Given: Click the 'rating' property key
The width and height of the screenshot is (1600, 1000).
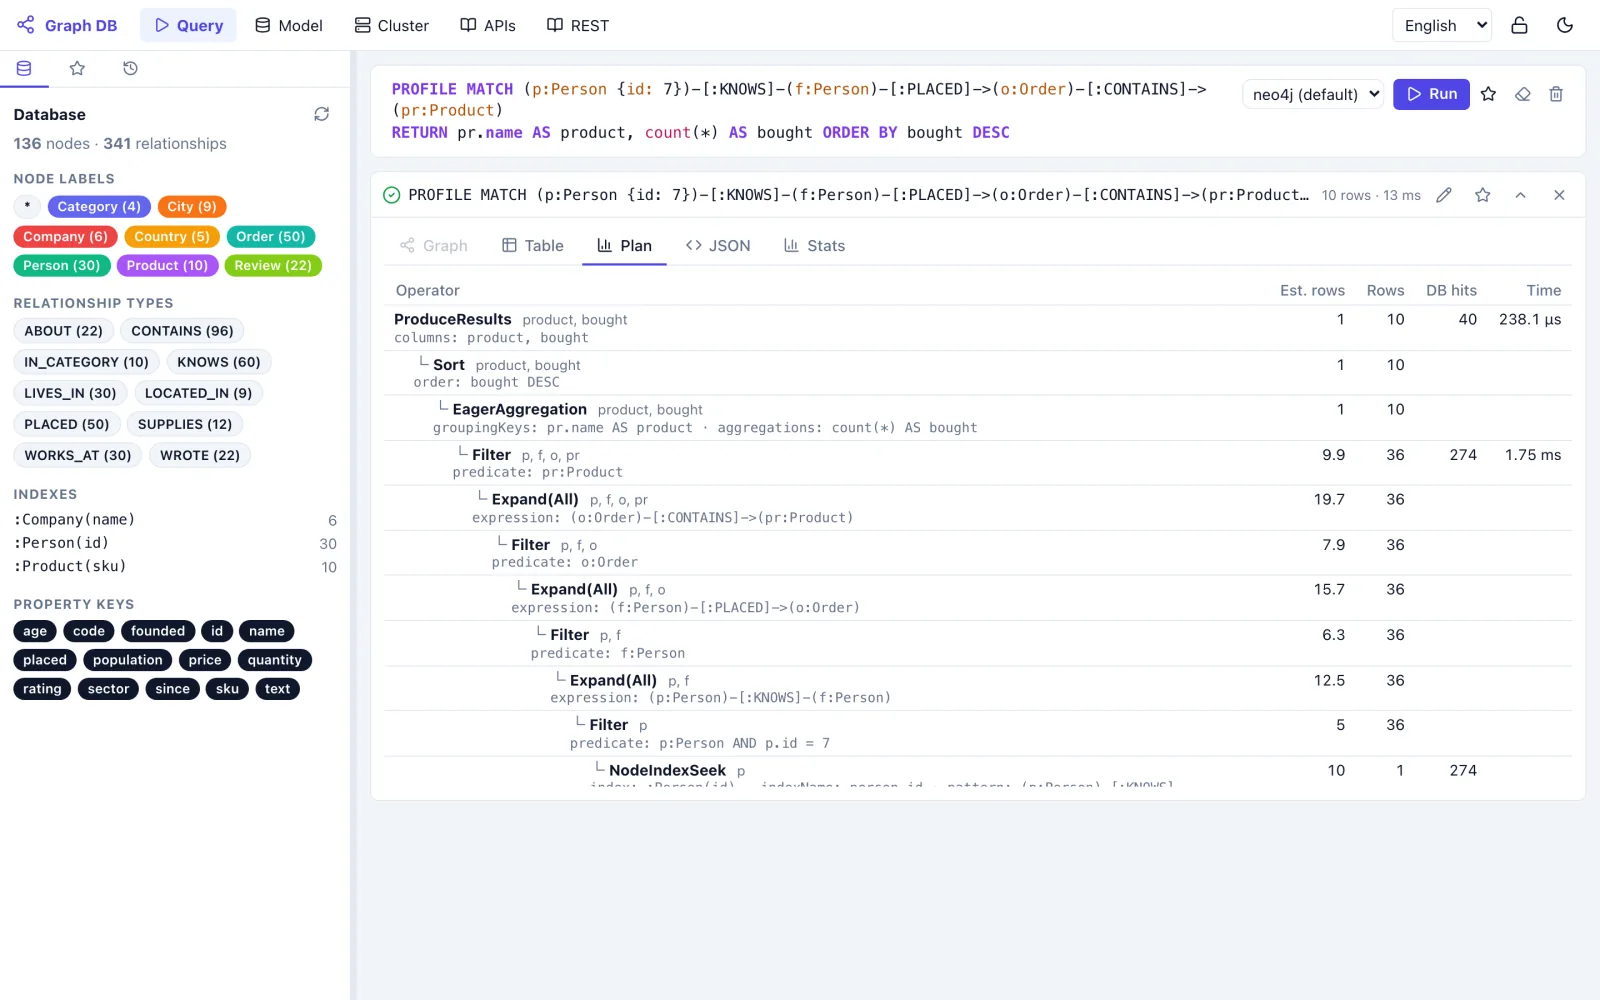Looking at the screenshot, I should (x=42, y=689).
